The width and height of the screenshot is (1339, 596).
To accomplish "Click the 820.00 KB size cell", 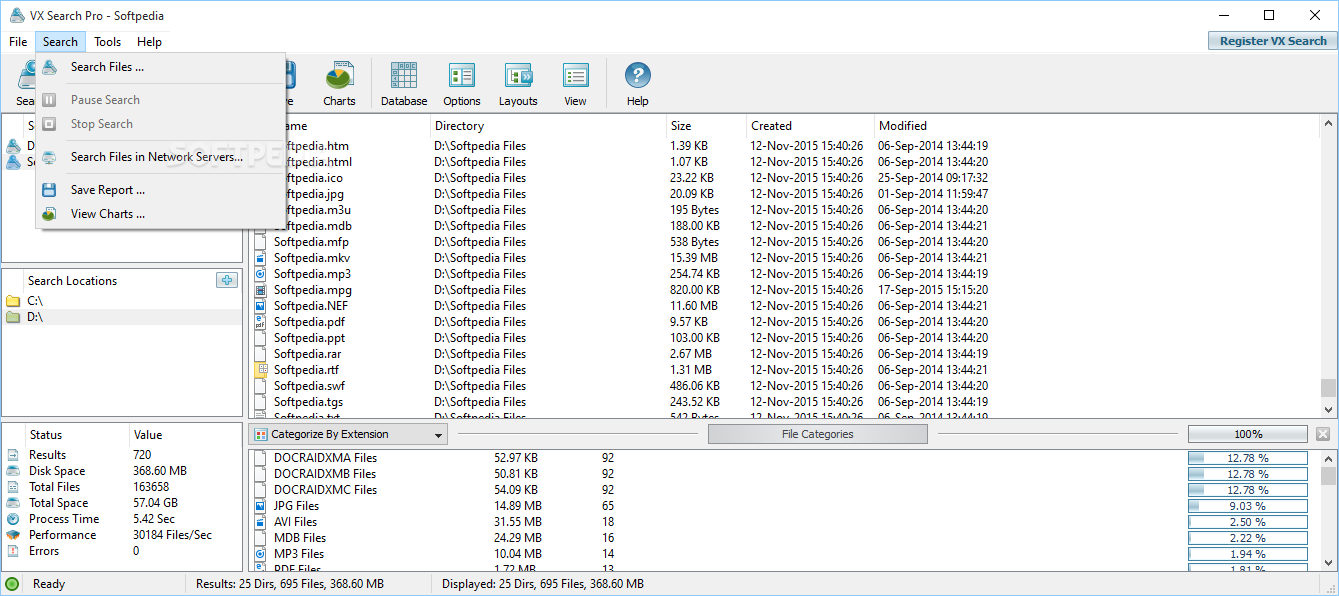I will click(695, 290).
